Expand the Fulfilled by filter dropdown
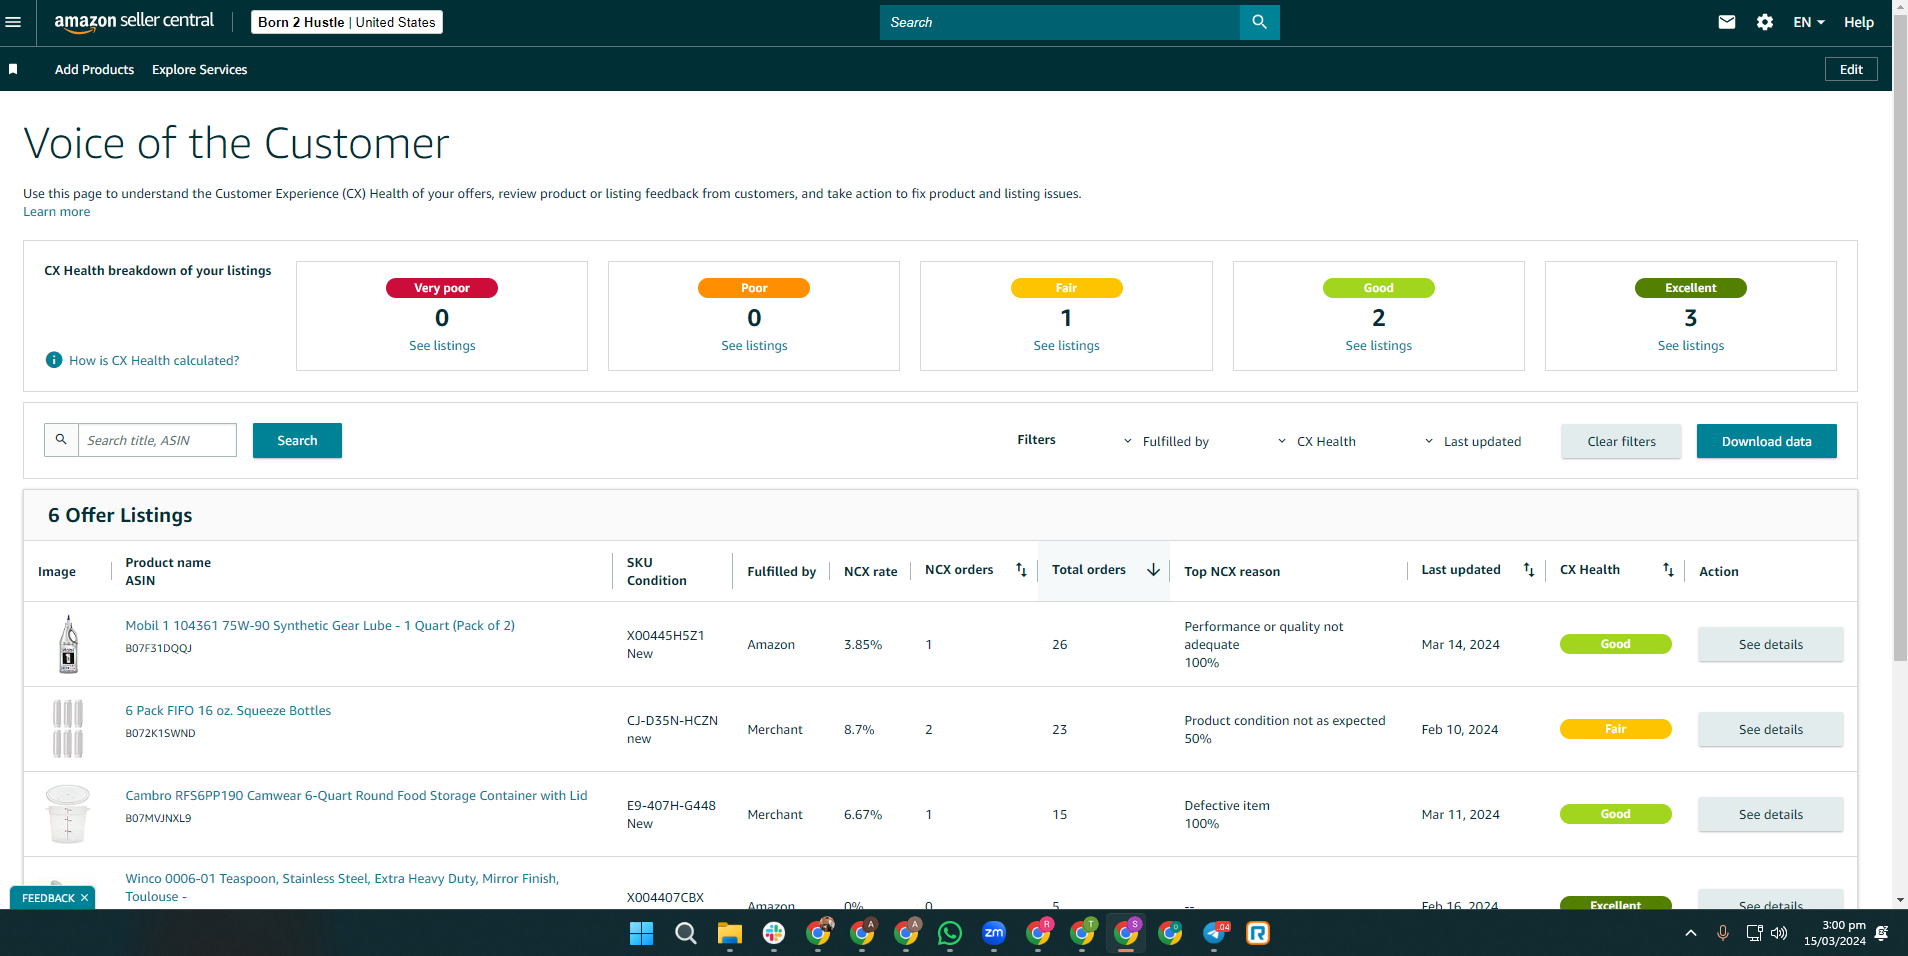Screen dimensions: 1908x956 click(x=1166, y=441)
